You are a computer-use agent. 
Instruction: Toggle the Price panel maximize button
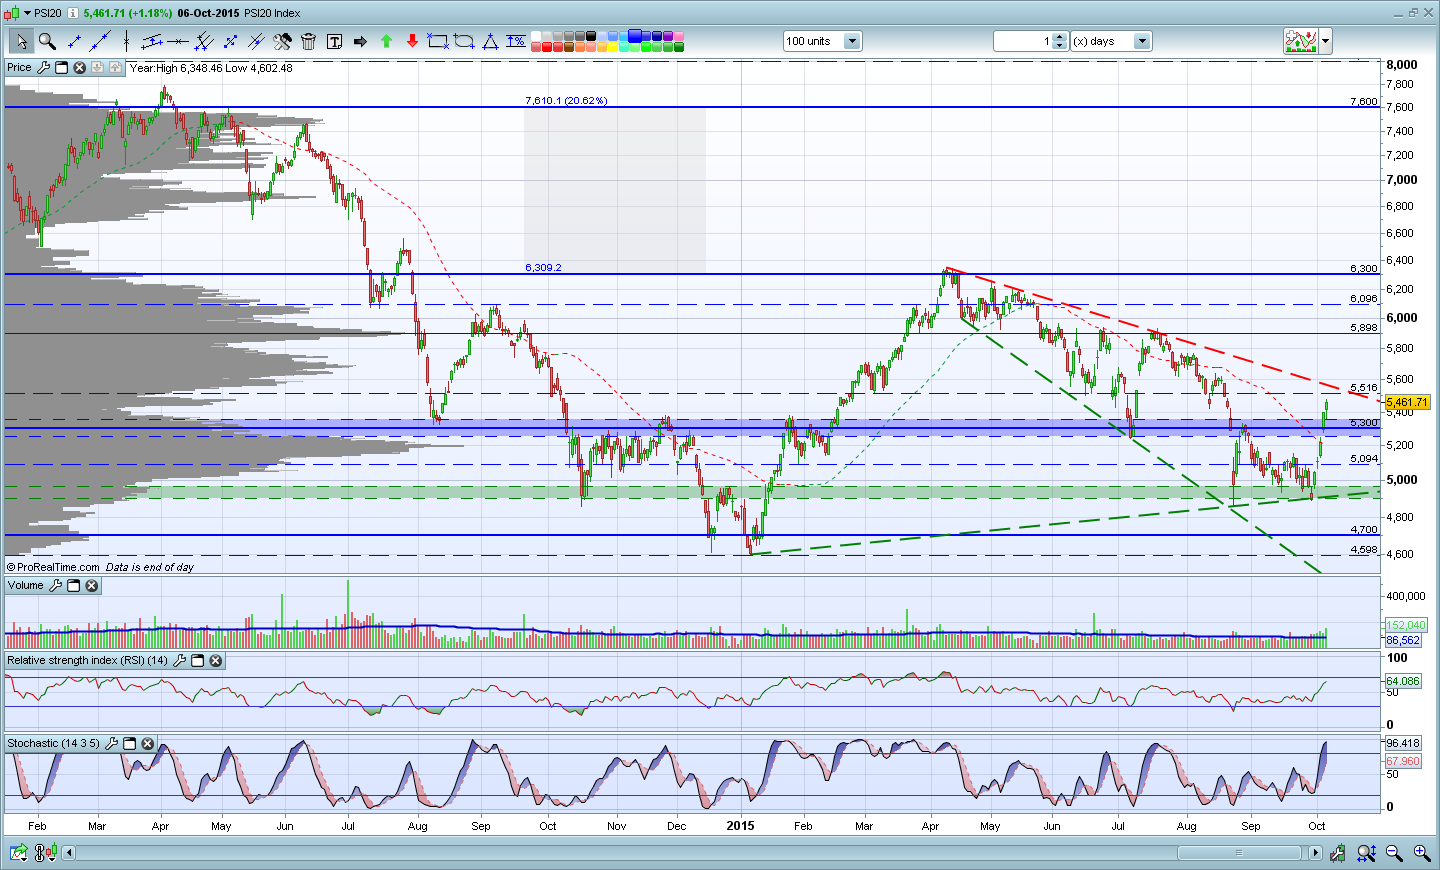pyautogui.click(x=61, y=68)
